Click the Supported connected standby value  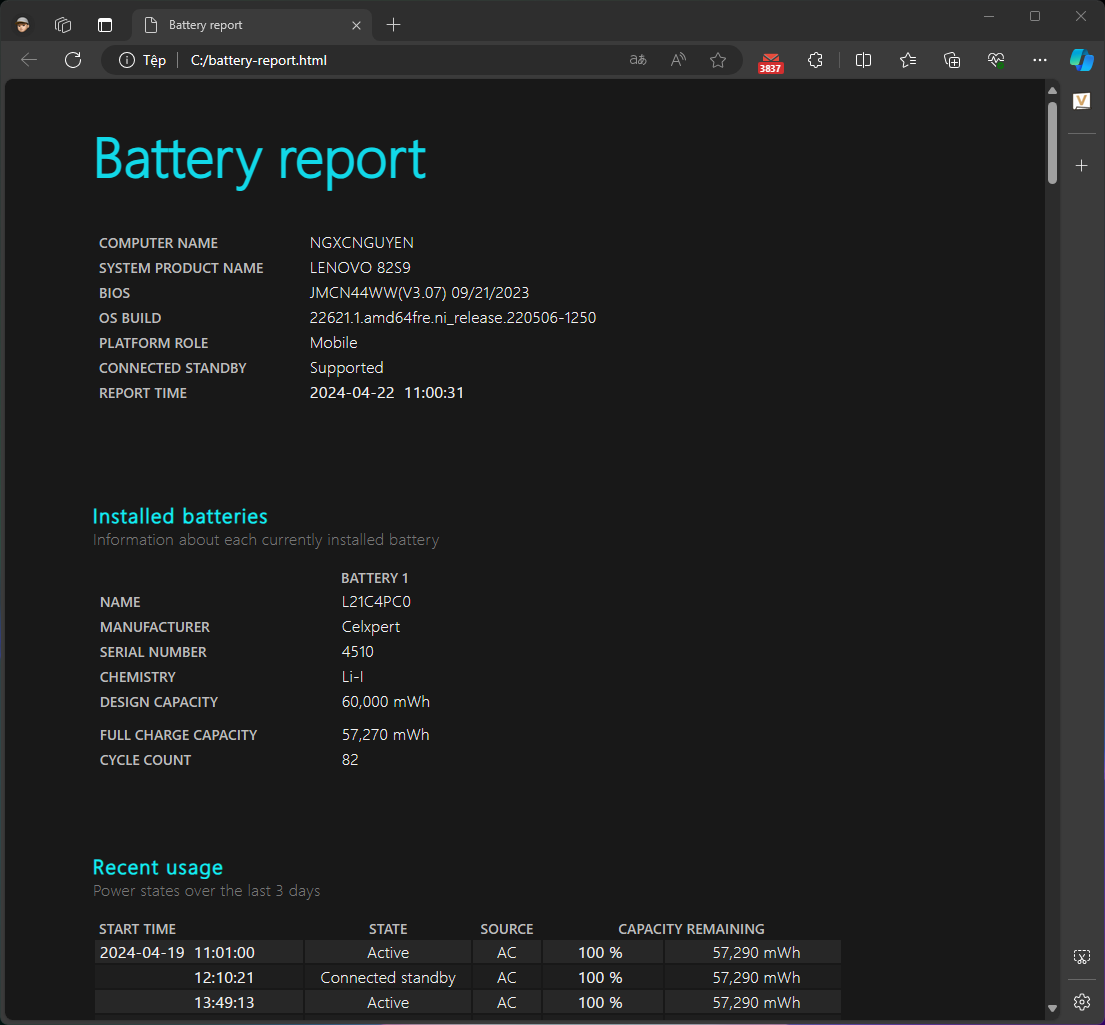pos(347,368)
